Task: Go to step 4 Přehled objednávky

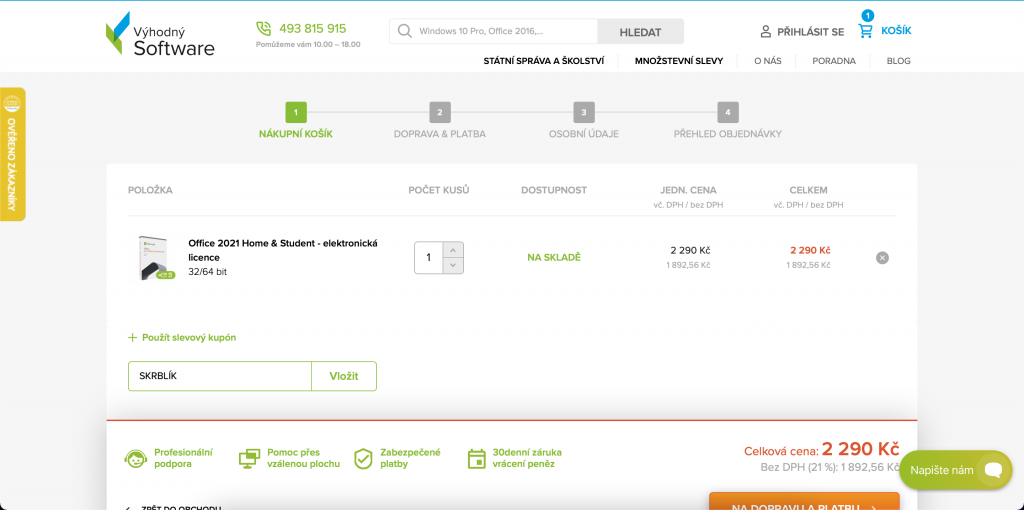Action: pyautogui.click(x=728, y=121)
